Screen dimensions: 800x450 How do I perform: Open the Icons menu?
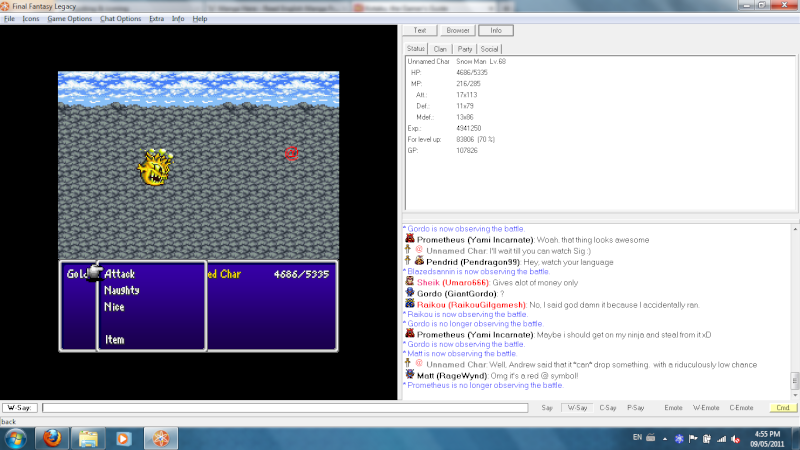(31, 19)
